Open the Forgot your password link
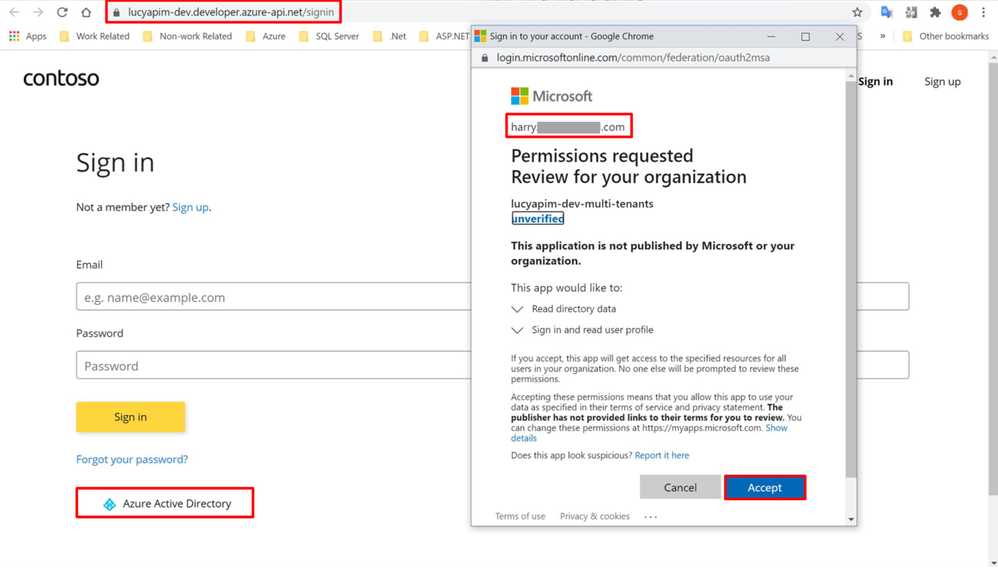998x568 pixels. click(132, 459)
